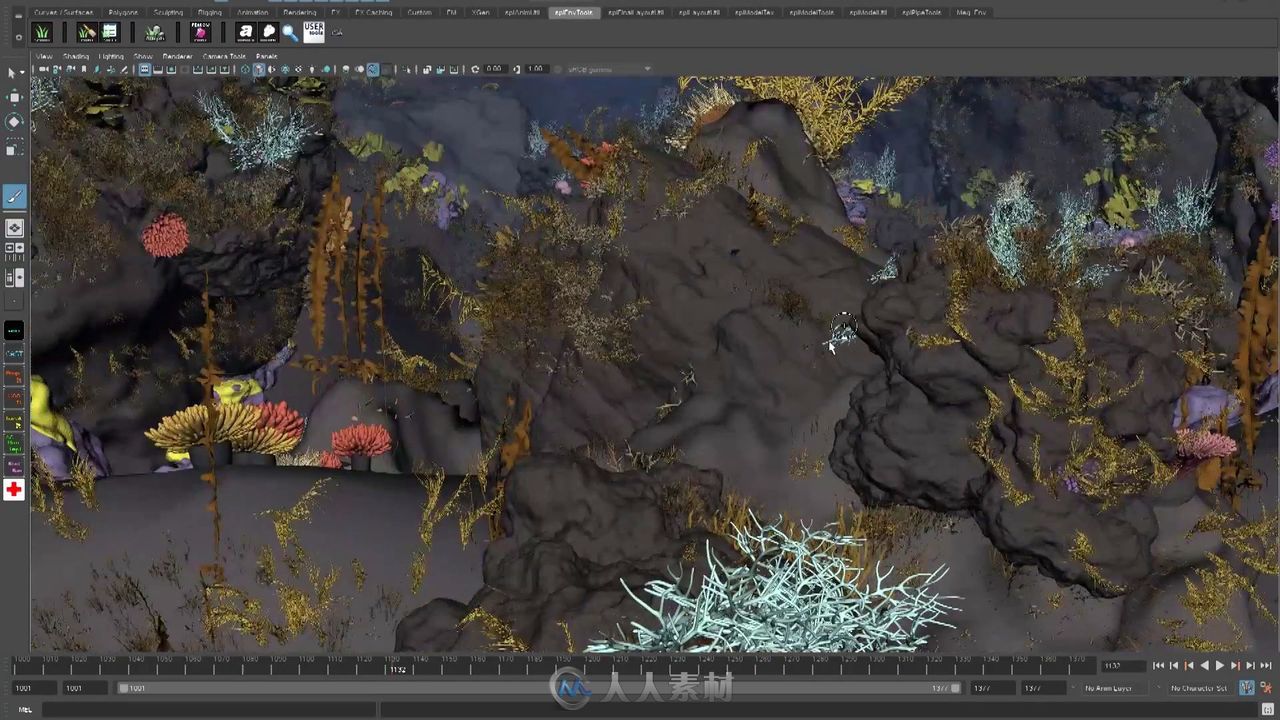Open the Shading panel menu
The width and height of the screenshot is (1280, 720).
click(76, 56)
